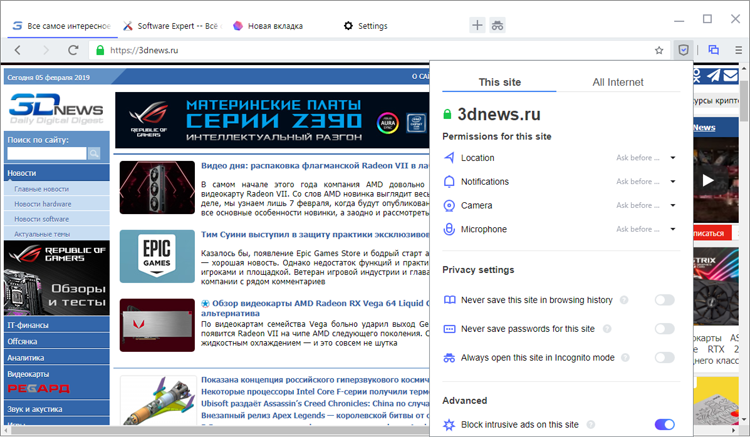
Task: Disable Block intrusive ads on this site
Action: point(664,424)
